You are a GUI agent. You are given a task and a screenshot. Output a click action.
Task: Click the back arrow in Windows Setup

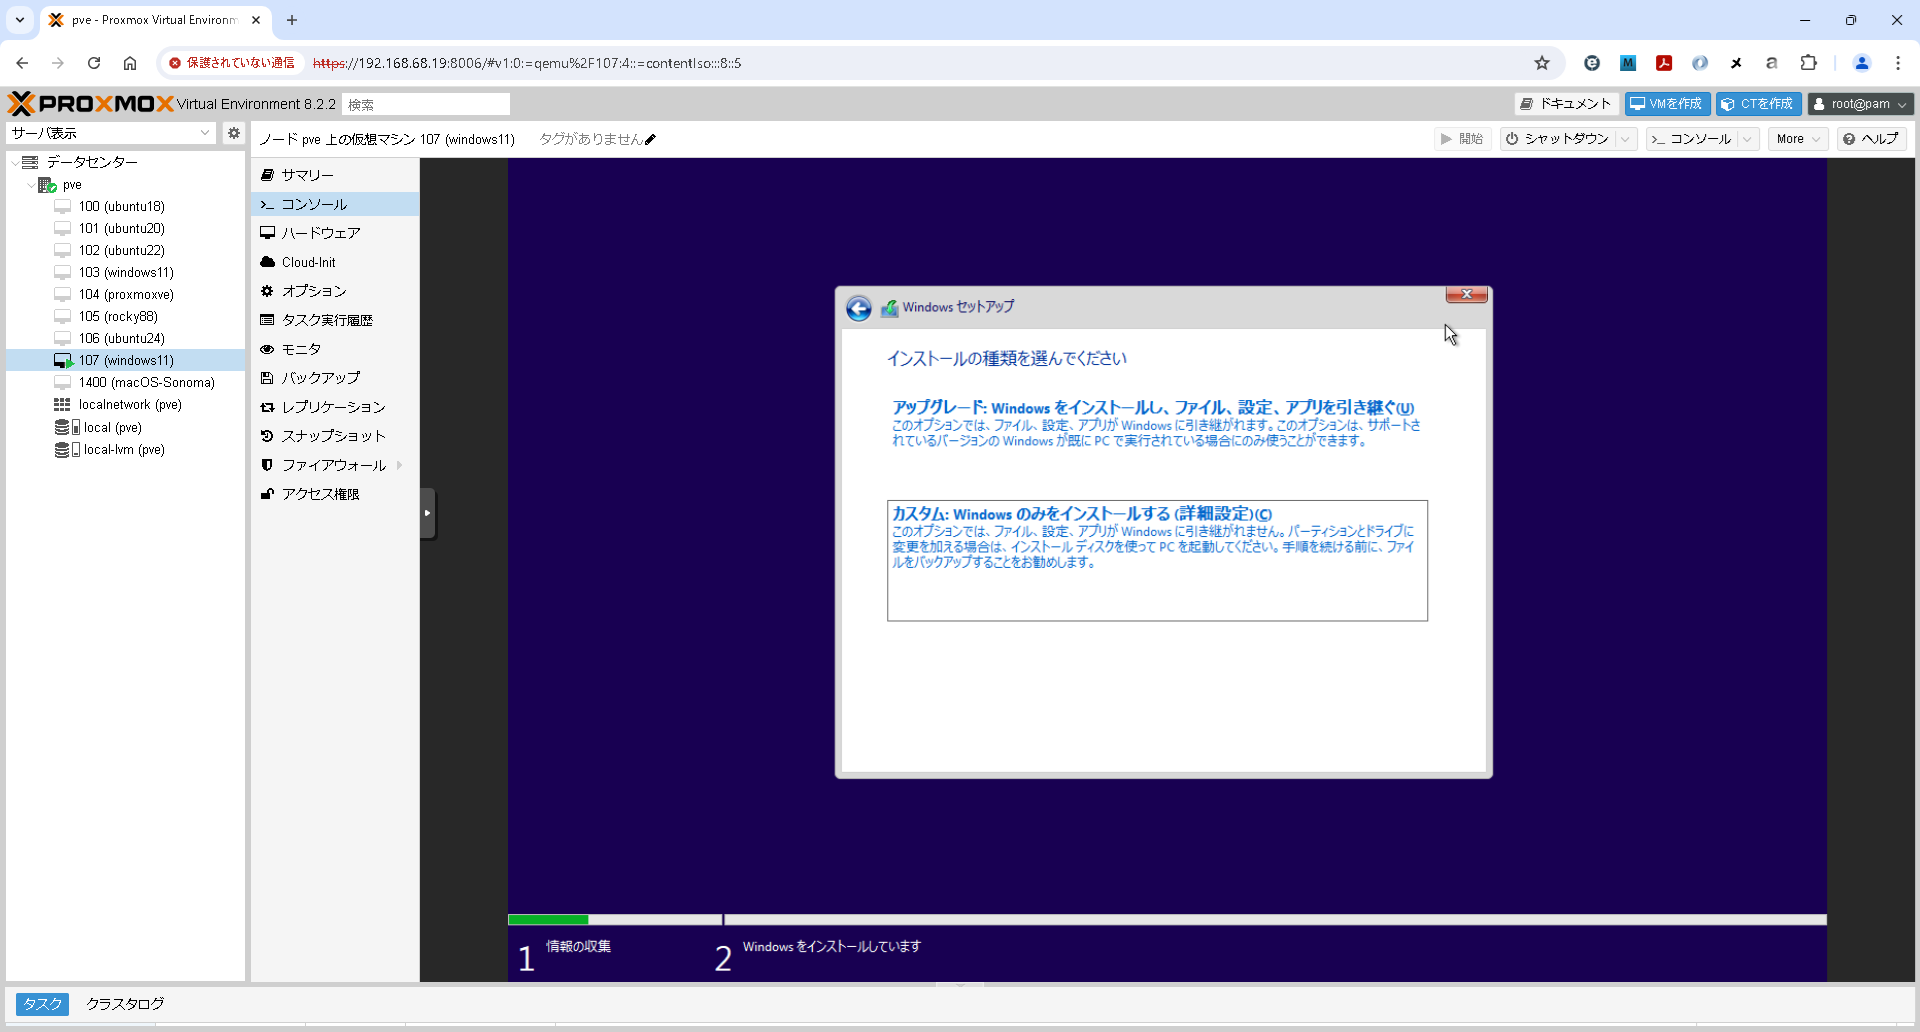(x=859, y=308)
